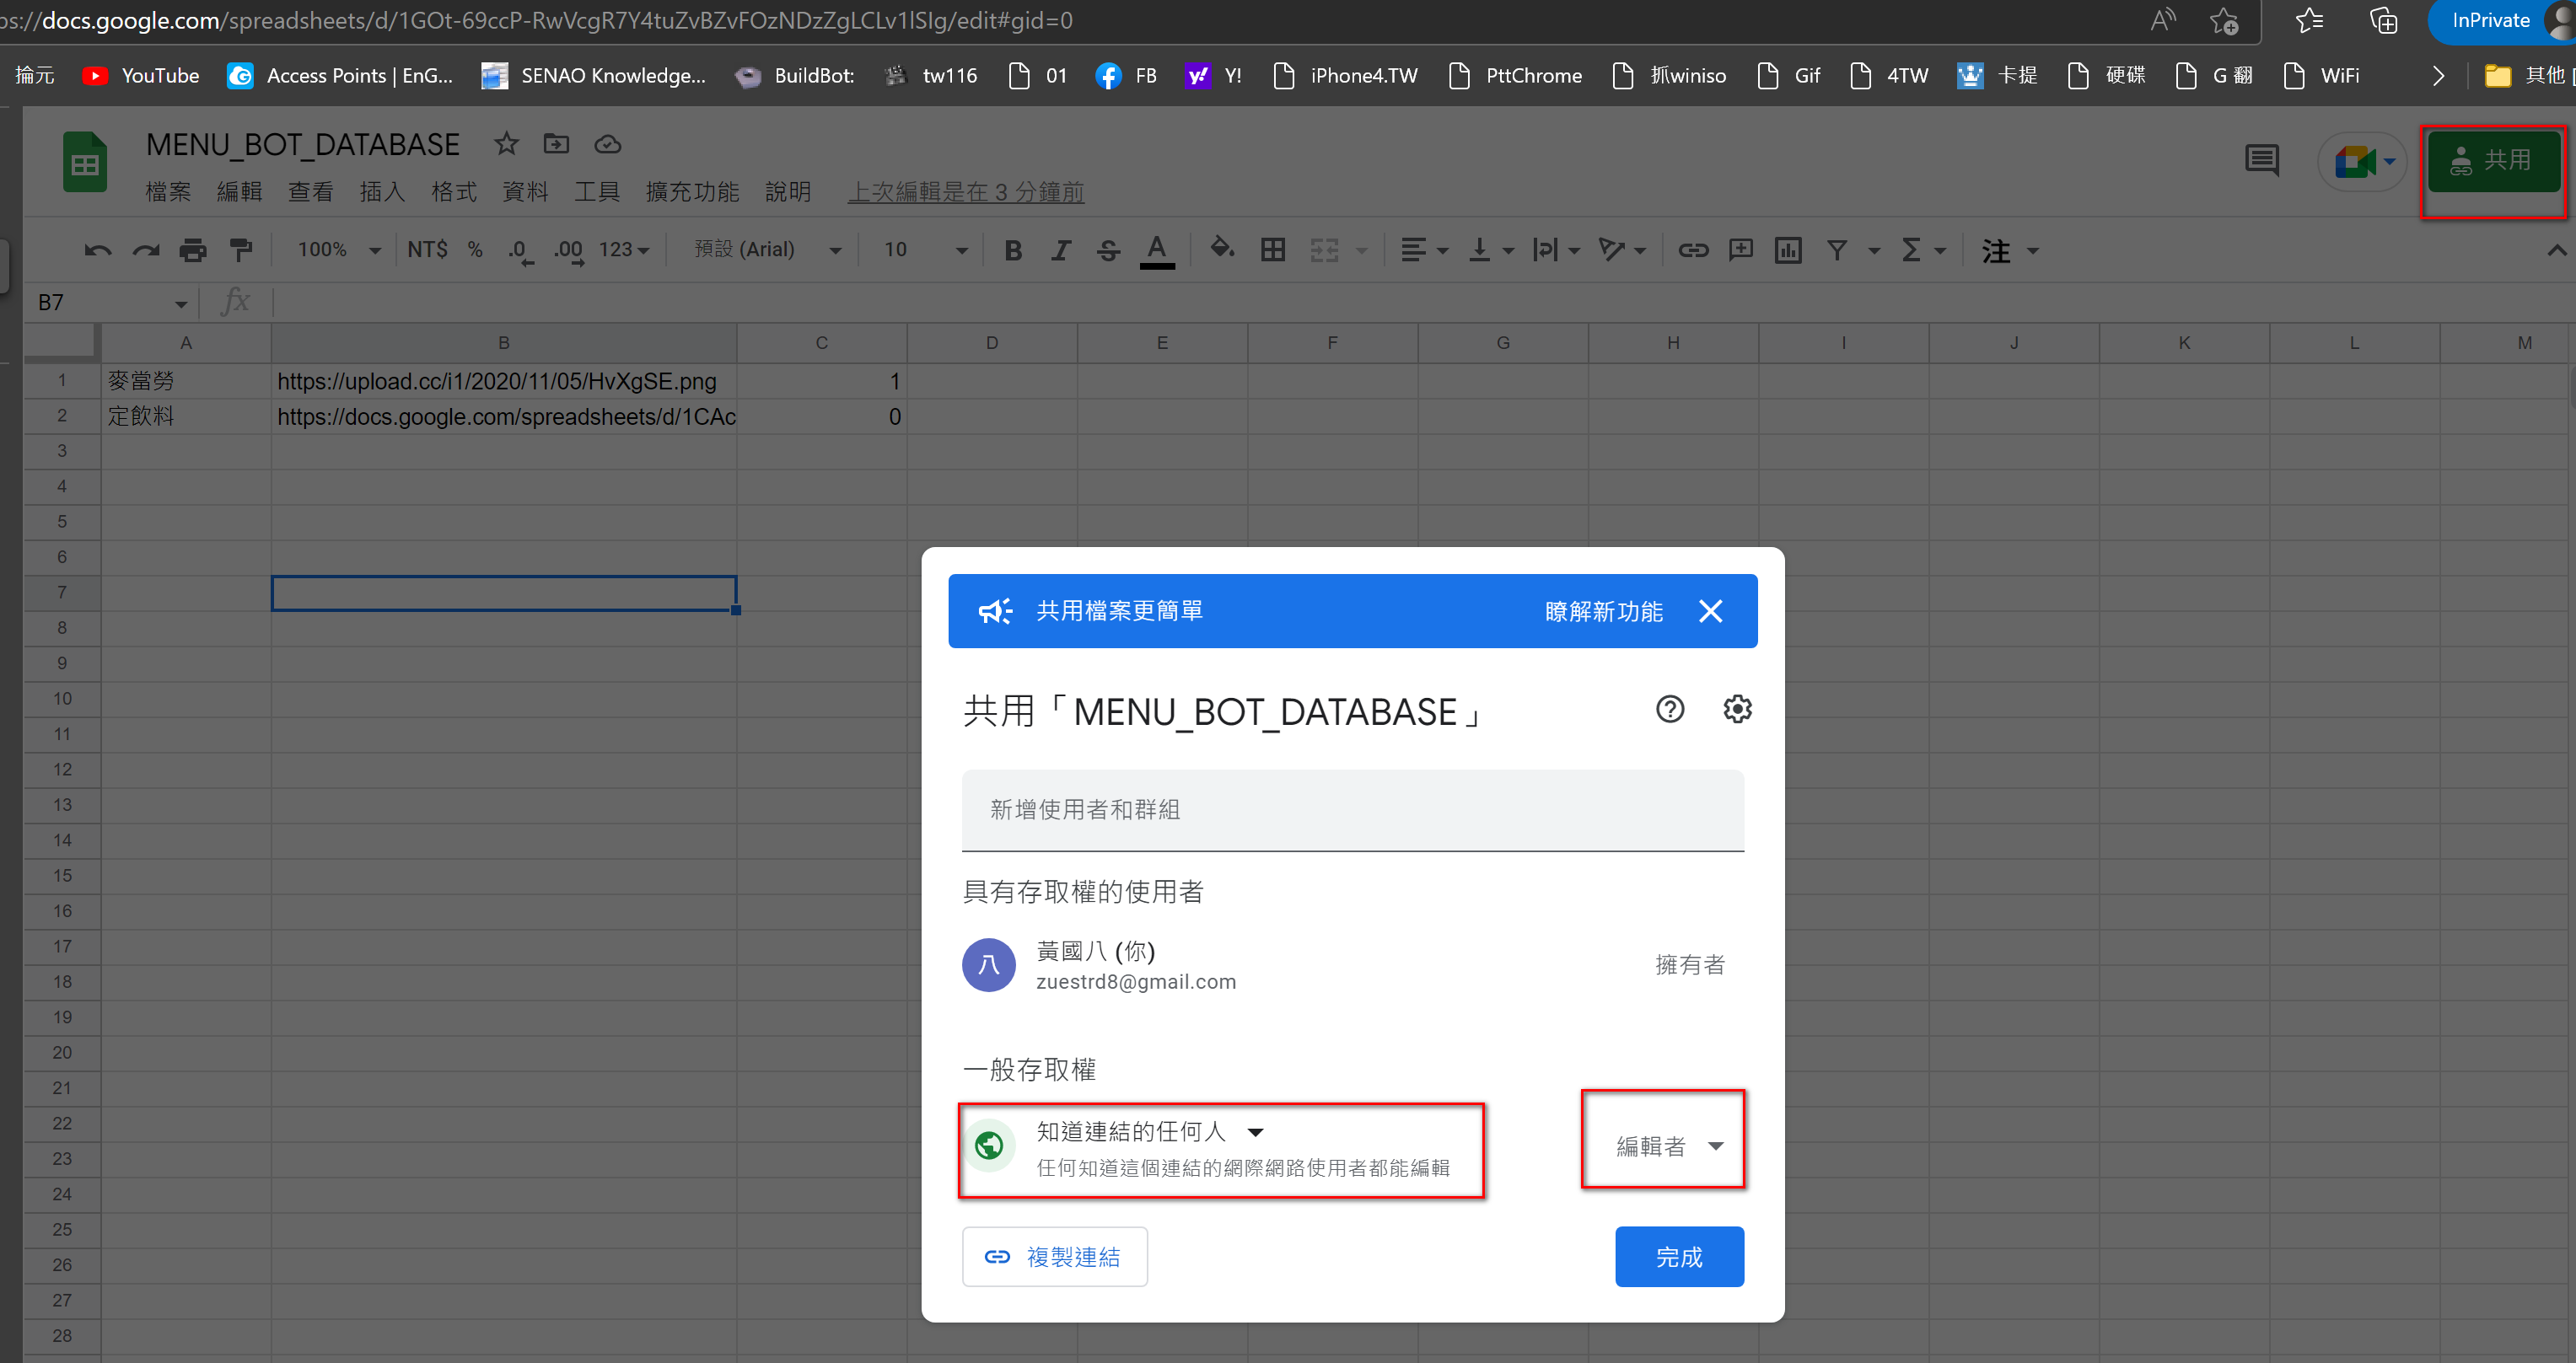Close the blue sharing announcement banner

tap(1710, 611)
